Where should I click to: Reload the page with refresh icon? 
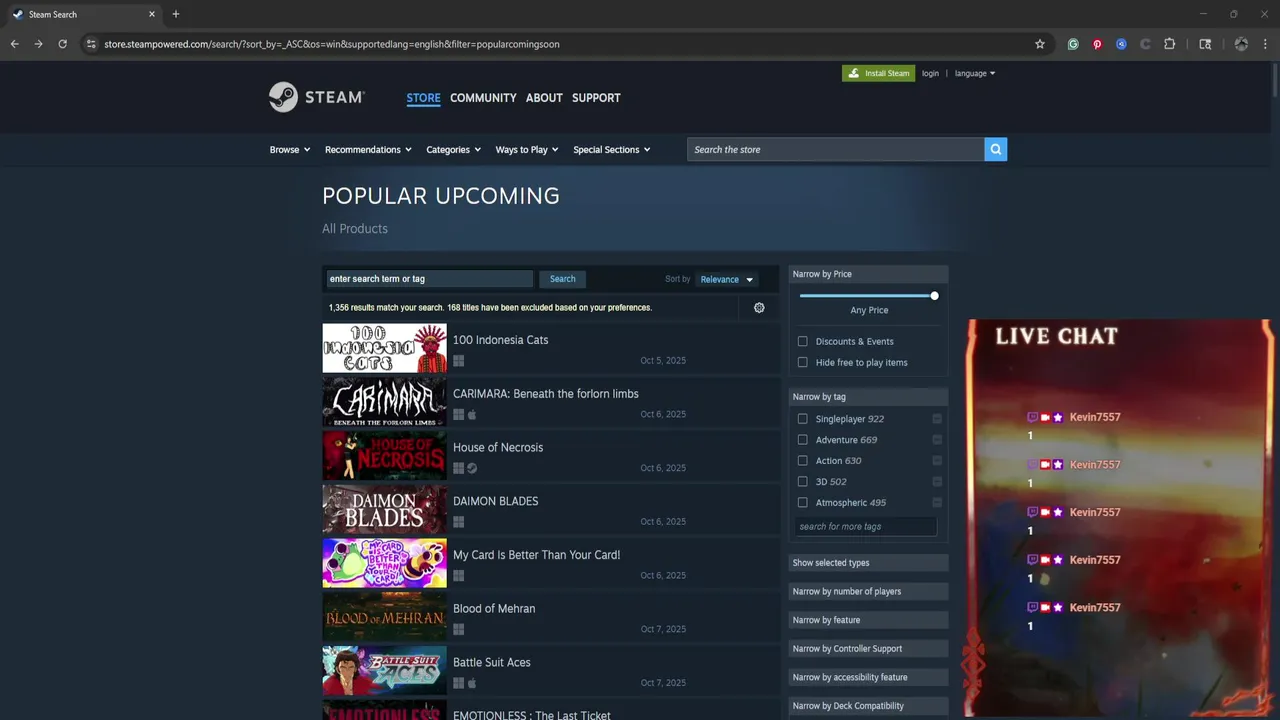[x=62, y=44]
